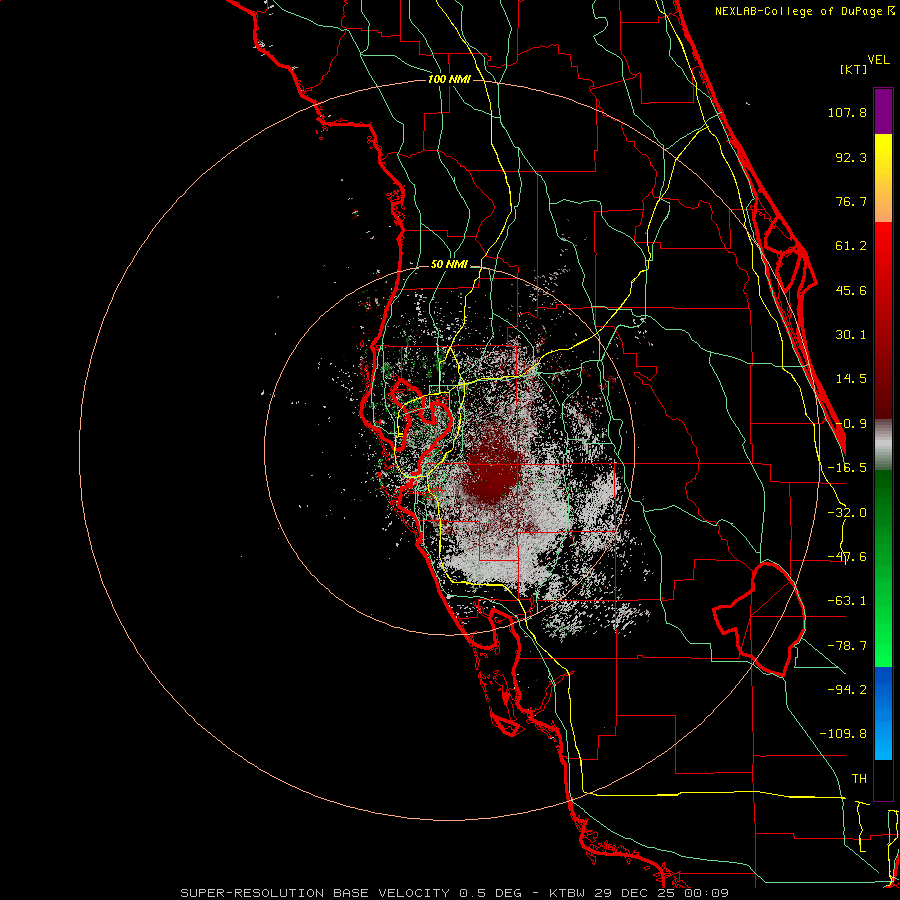Click the 30.1 legend value
900x900 pixels.
point(851,335)
